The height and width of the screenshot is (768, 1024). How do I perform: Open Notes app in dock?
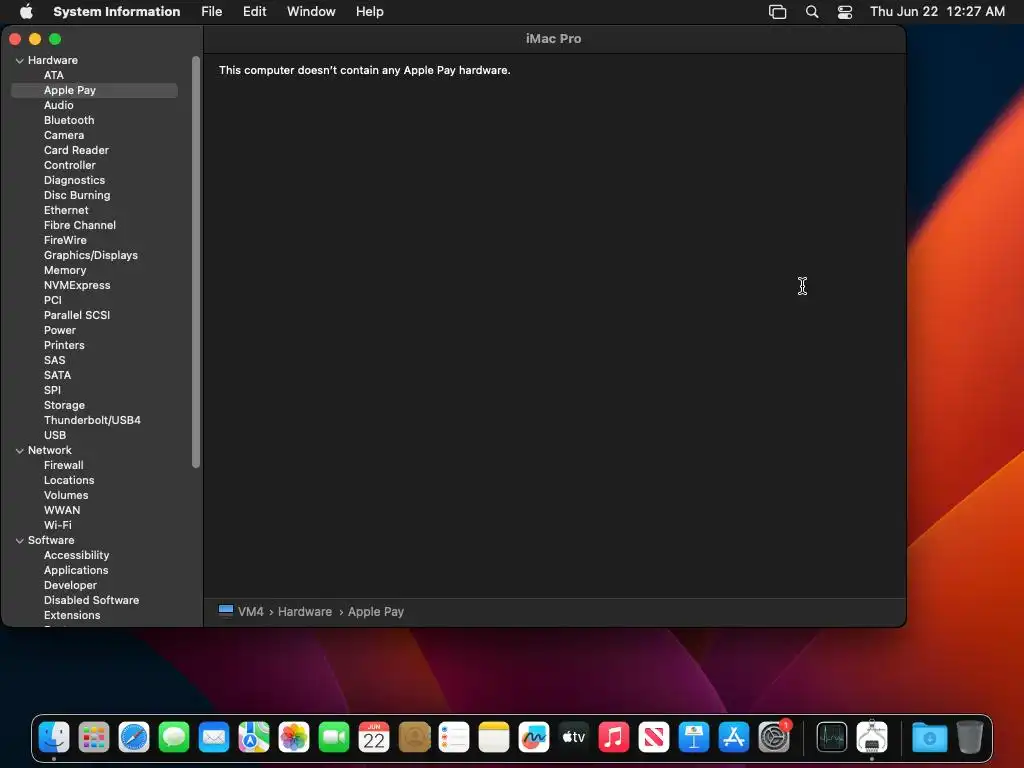pos(494,737)
